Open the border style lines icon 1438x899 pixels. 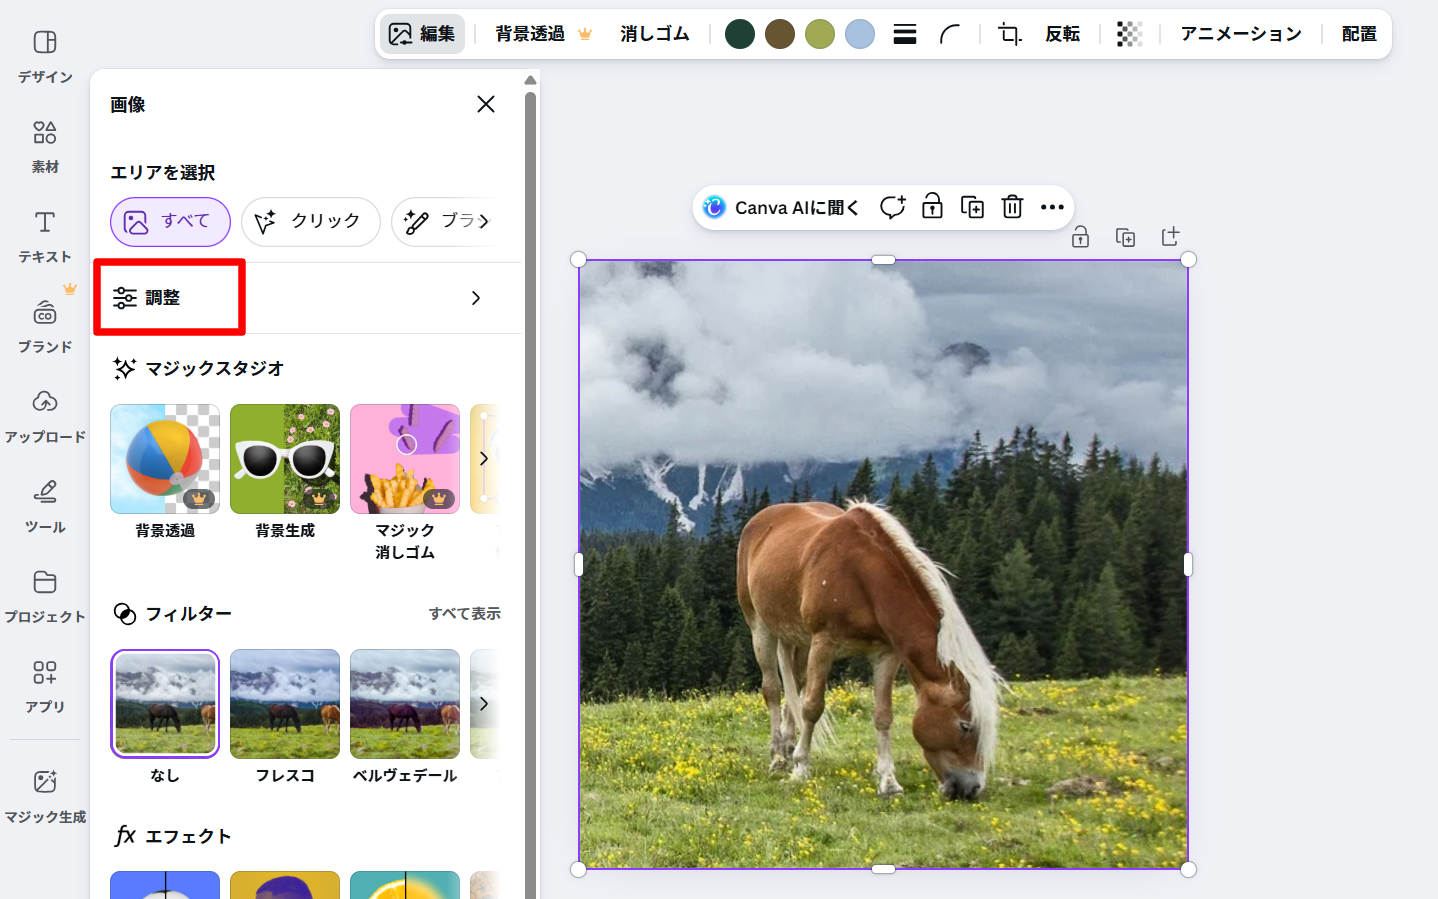pyautogui.click(x=905, y=34)
